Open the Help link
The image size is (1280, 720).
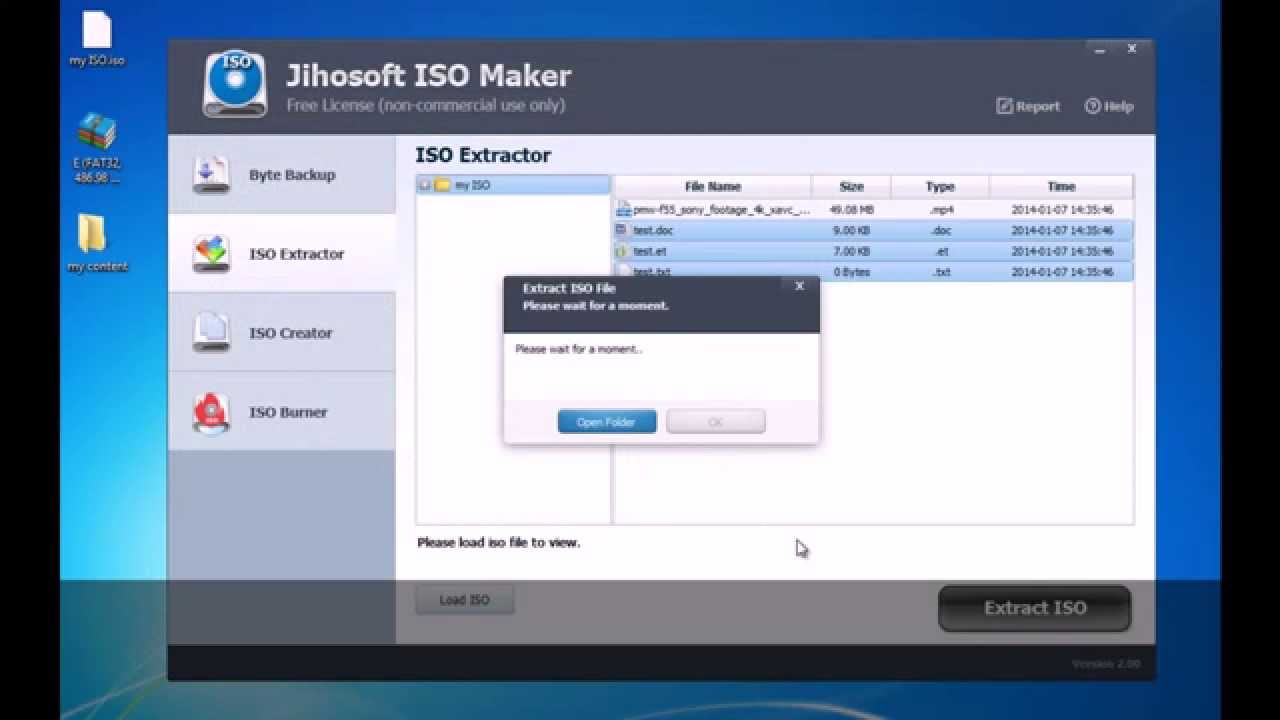1109,106
